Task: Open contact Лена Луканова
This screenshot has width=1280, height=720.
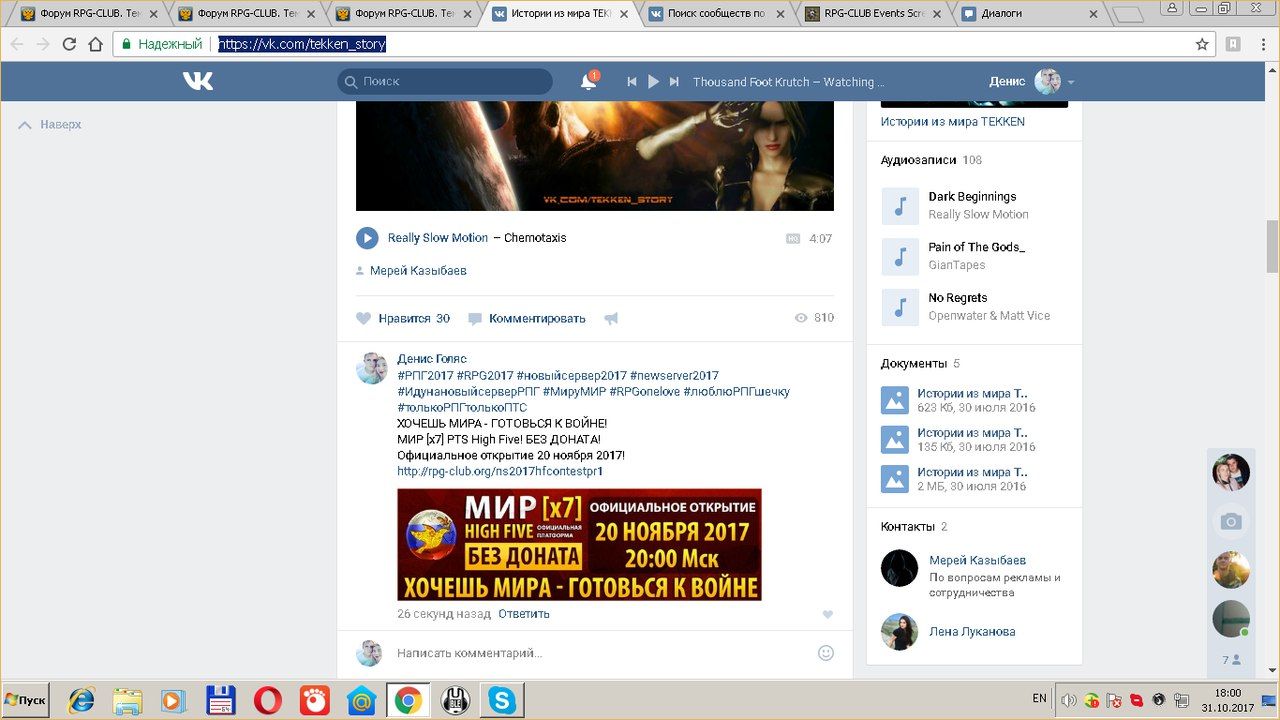Action: pyautogui.click(x=972, y=631)
